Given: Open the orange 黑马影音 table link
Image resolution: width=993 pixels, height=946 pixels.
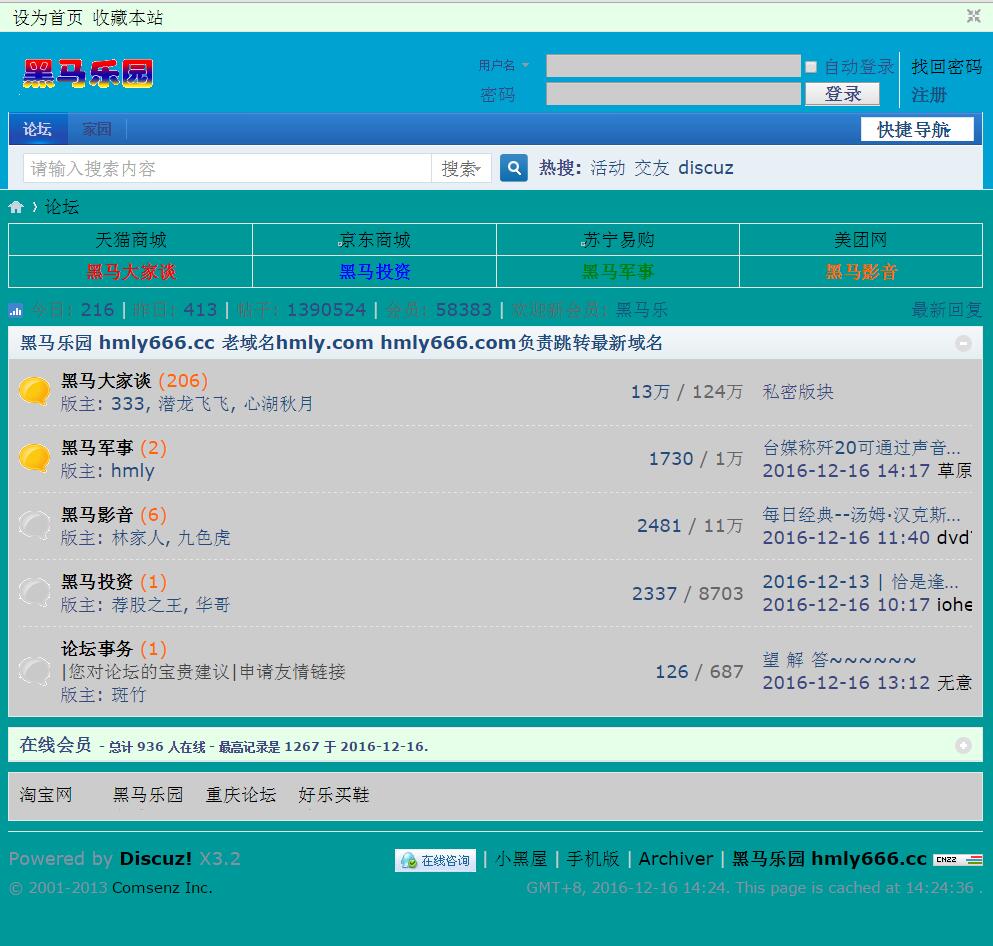Looking at the screenshot, I should point(861,272).
